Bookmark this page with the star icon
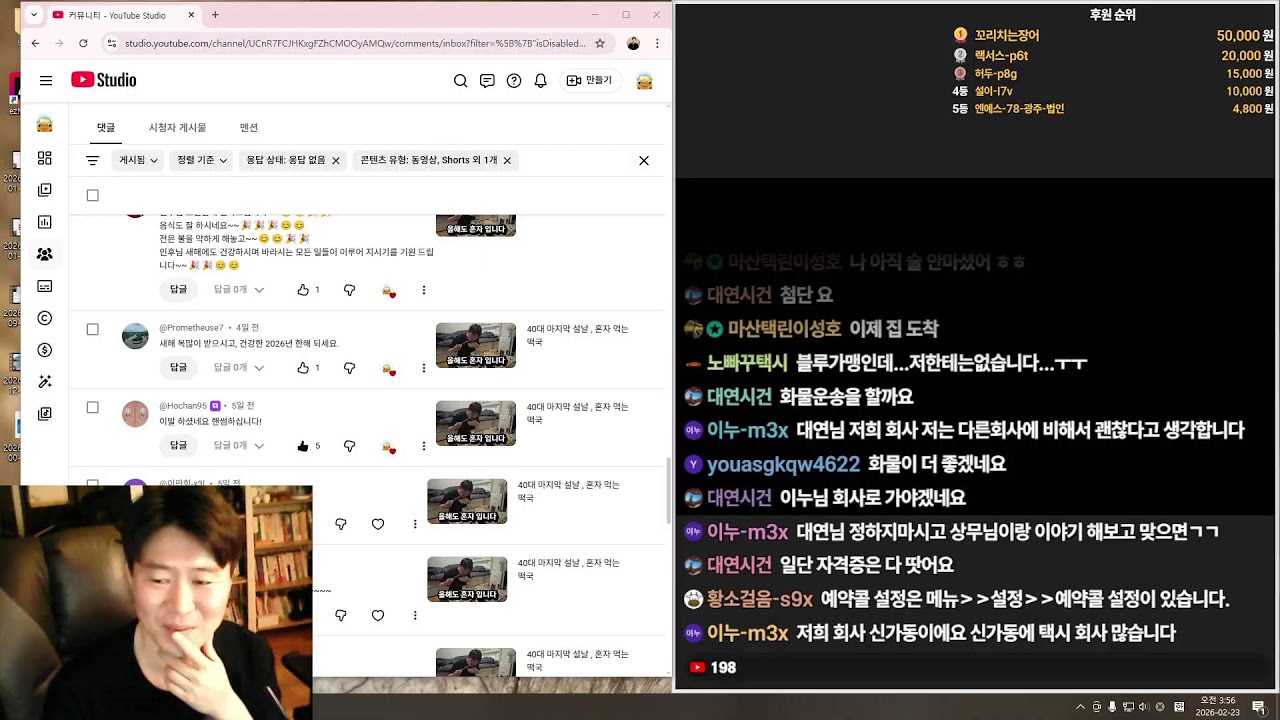This screenshot has height=720, width=1280. coord(600,44)
